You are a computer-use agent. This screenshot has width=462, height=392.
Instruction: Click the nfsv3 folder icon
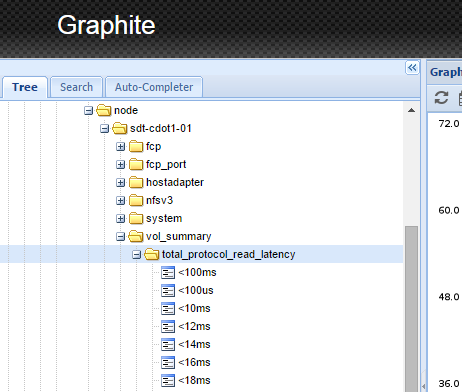pos(136,200)
